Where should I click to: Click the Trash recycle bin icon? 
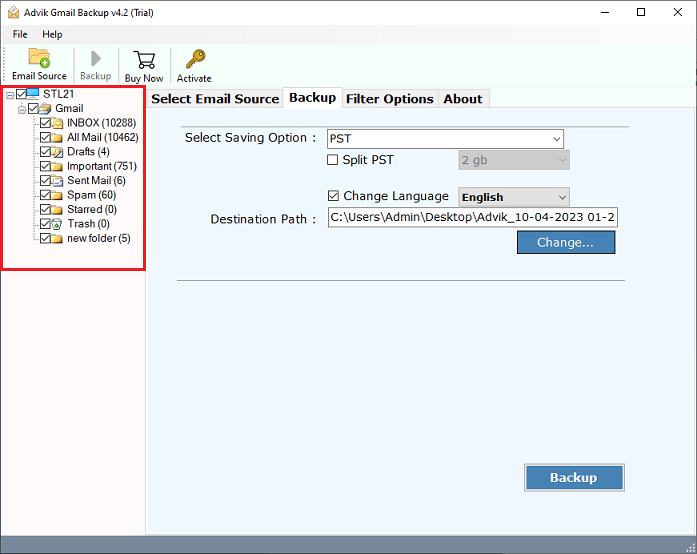57,224
